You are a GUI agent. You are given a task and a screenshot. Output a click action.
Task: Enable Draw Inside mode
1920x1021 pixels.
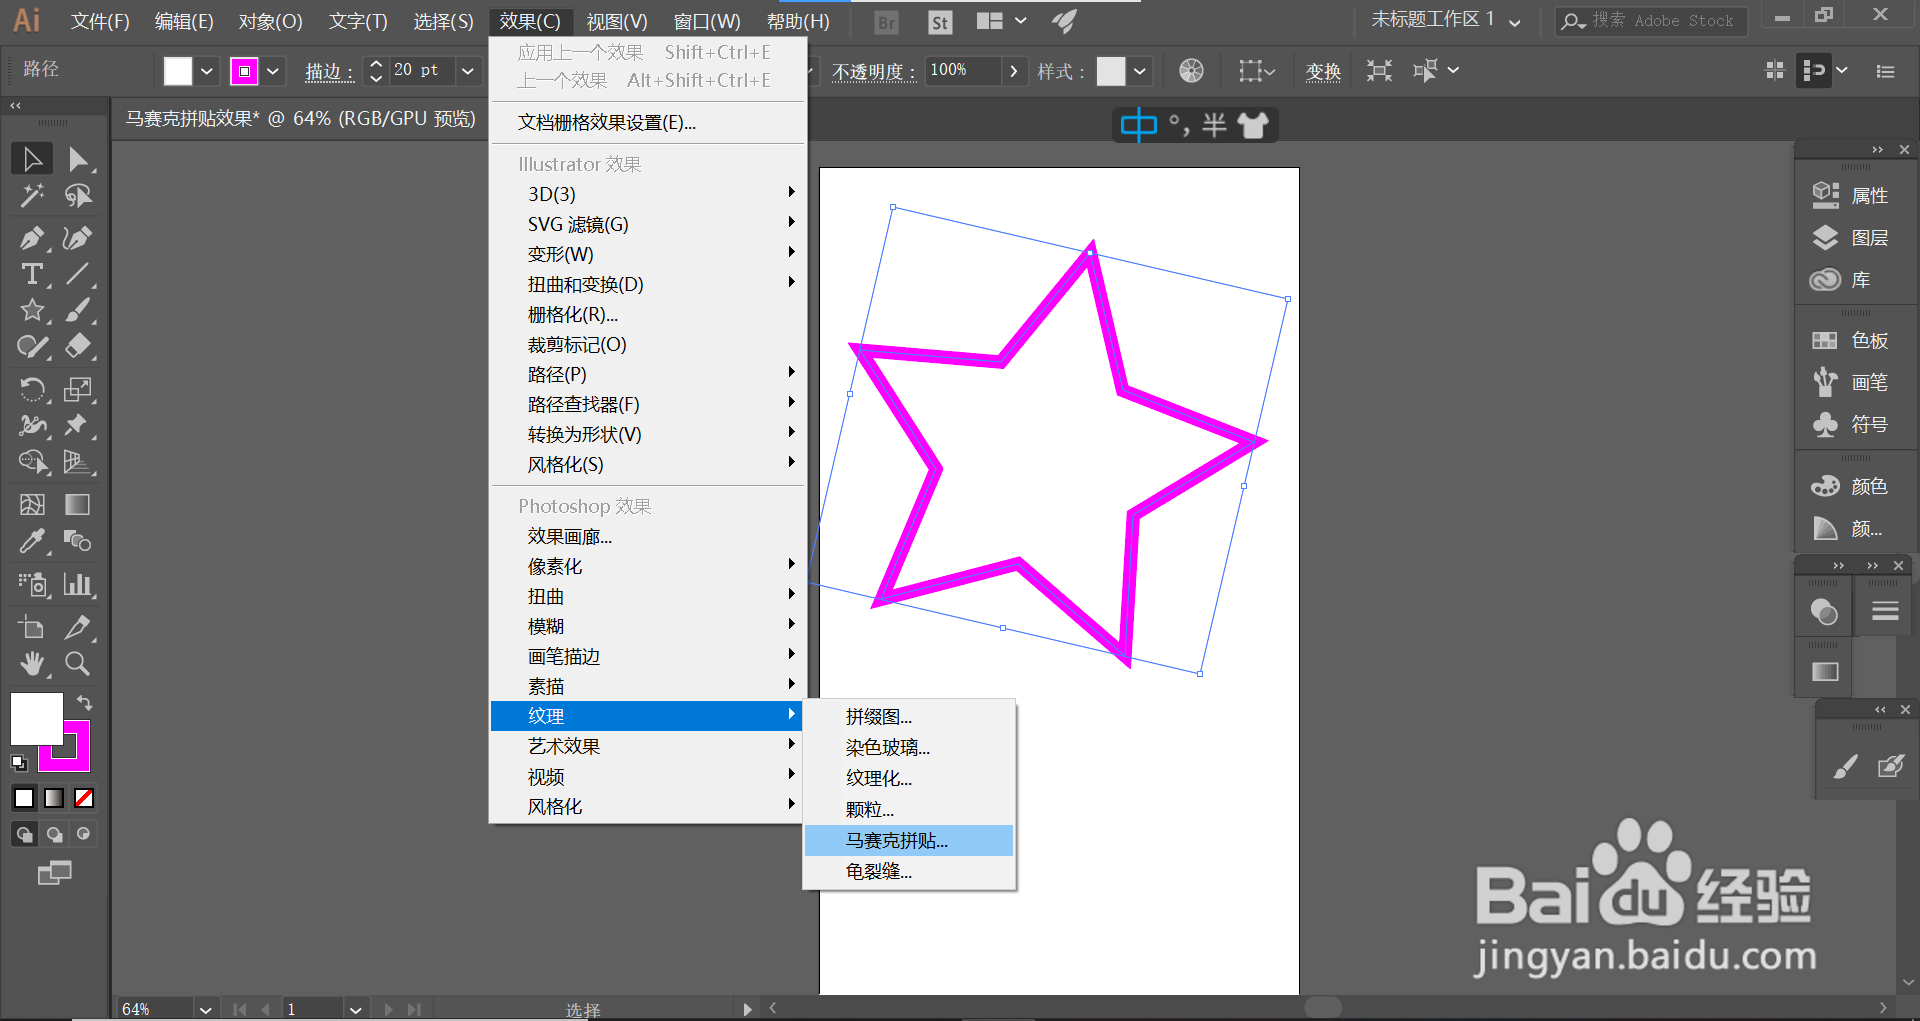tap(84, 834)
